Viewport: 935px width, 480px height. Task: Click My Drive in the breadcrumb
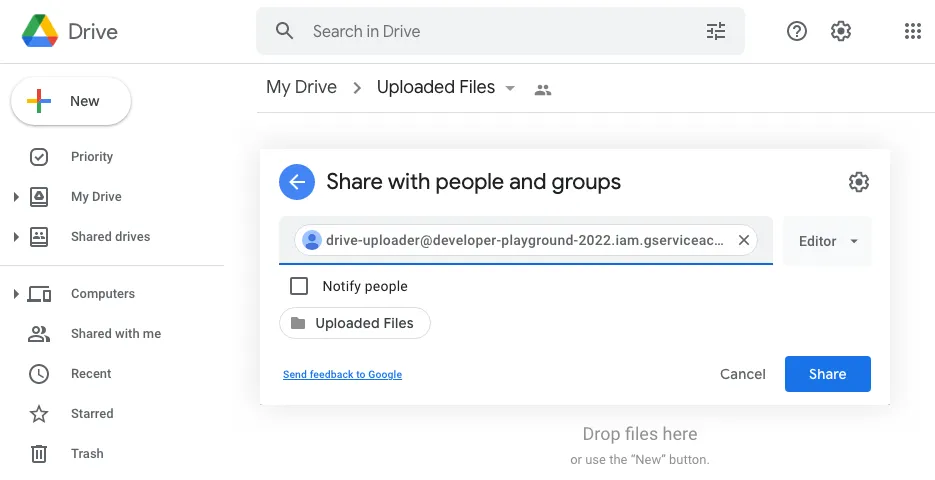tap(302, 87)
